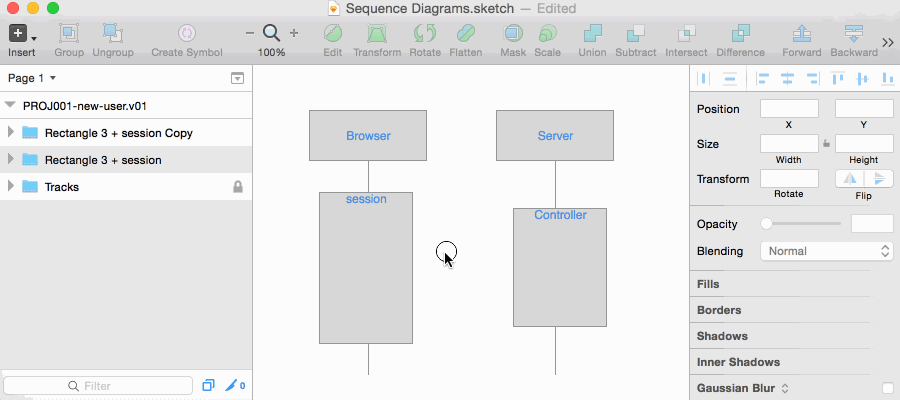Open the Page 1 selector
Image resolution: width=900 pixels, height=400 pixels.
[32, 78]
